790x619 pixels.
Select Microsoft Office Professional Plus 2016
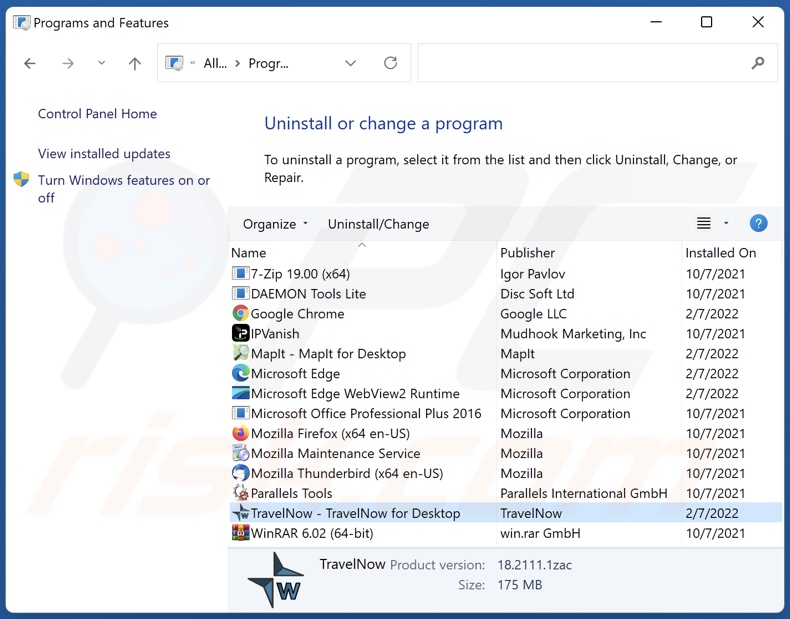click(x=366, y=414)
